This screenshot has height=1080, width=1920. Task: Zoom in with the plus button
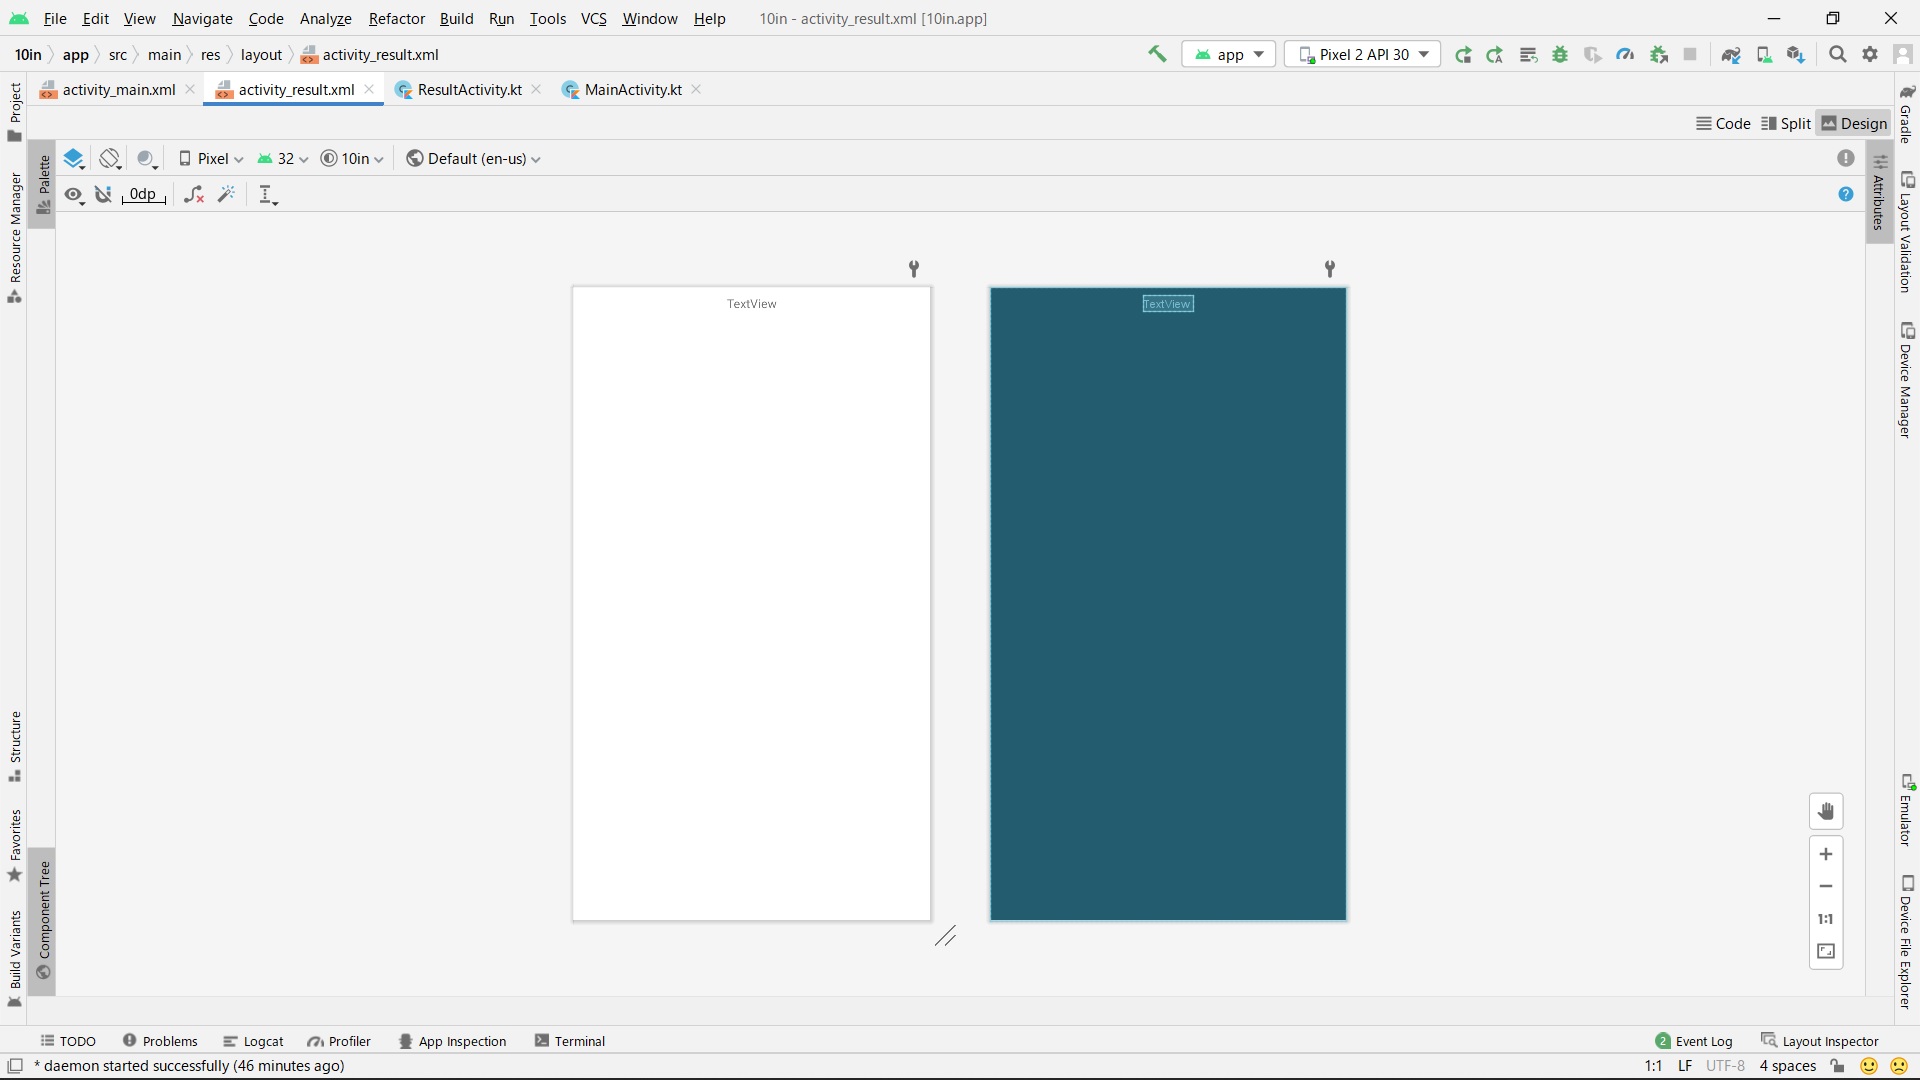pyautogui.click(x=1826, y=854)
